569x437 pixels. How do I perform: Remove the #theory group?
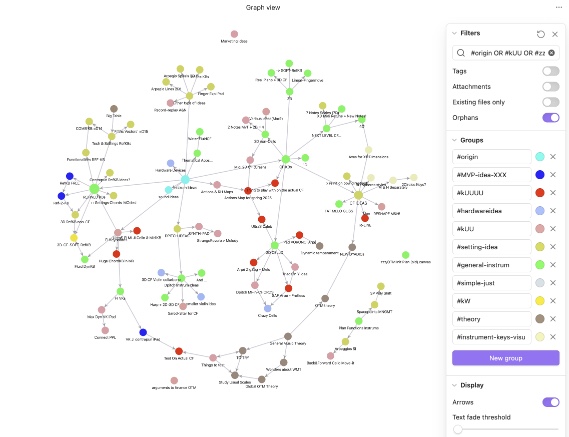[553, 319]
